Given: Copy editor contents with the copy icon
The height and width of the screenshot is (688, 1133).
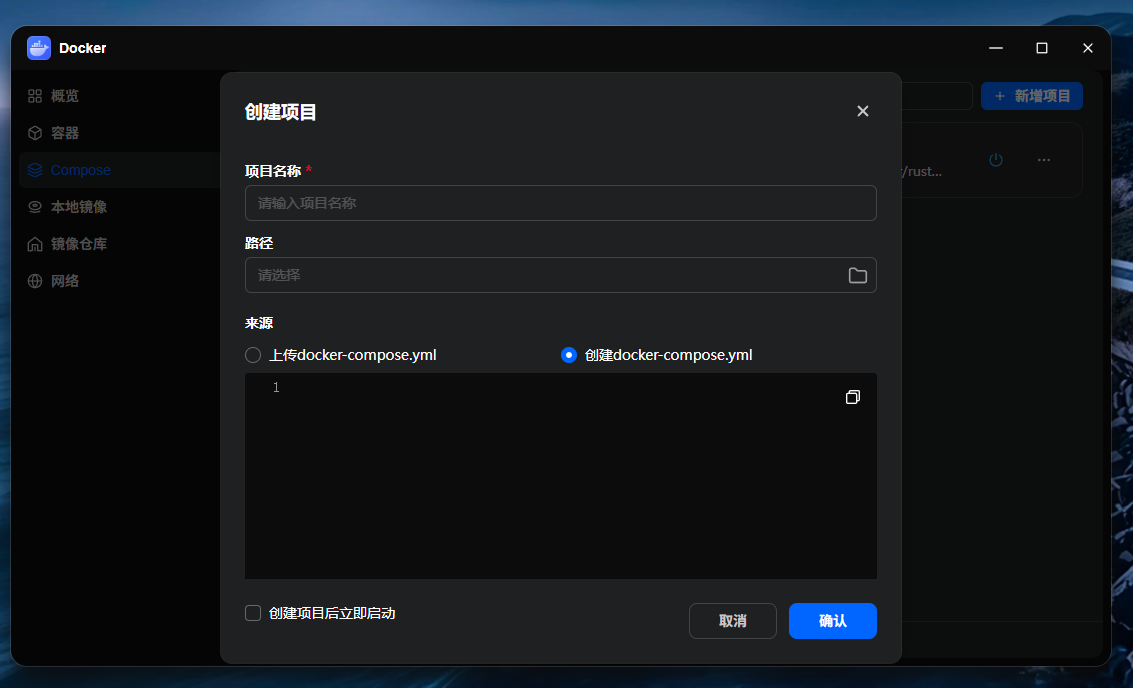Looking at the screenshot, I should [x=853, y=397].
